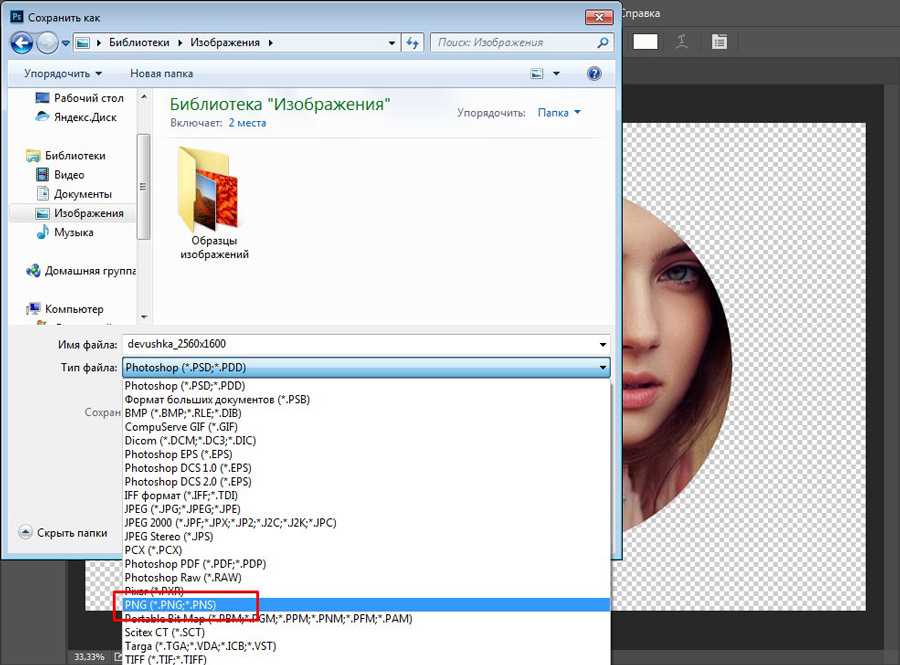Choose Photoshop EPS (*.EPS) format option
Viewport: 900px width, 665px height.
pyautogui.click(x=366, y=454)
